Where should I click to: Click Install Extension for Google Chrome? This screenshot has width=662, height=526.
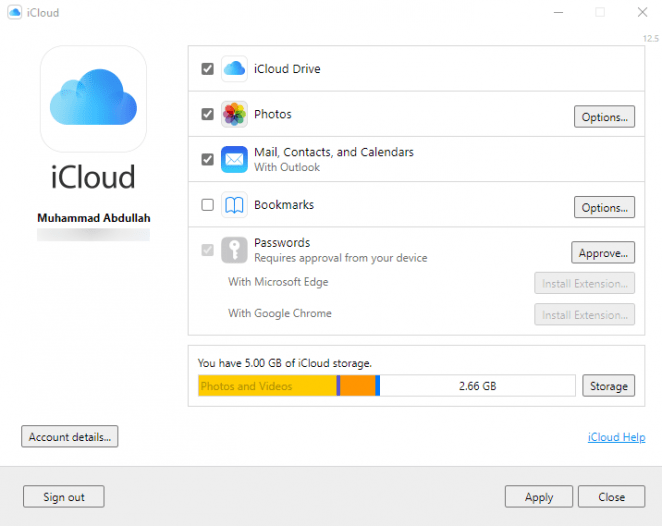point(584,315)
